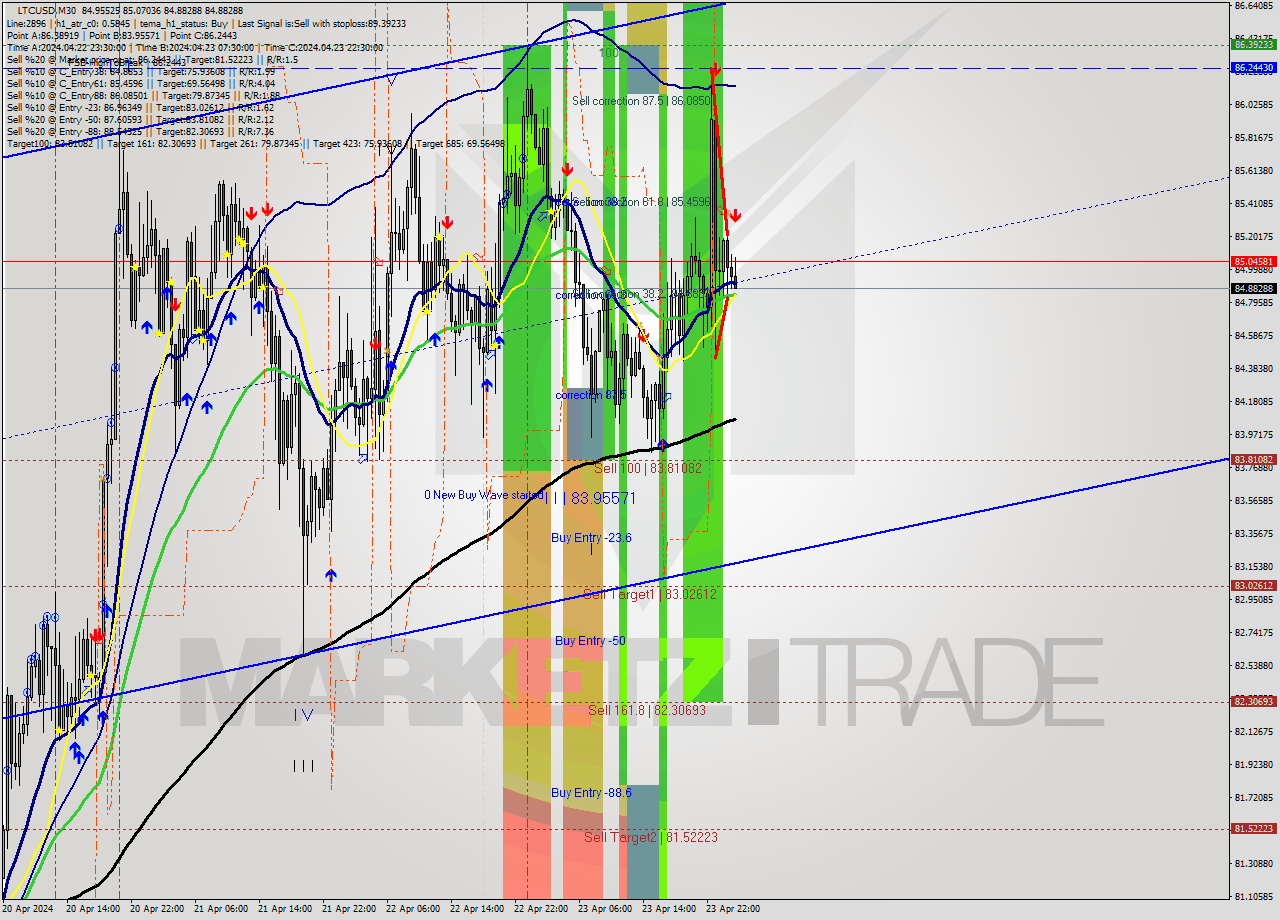Click the 86.64085 price axis label

pos(1254,5)
